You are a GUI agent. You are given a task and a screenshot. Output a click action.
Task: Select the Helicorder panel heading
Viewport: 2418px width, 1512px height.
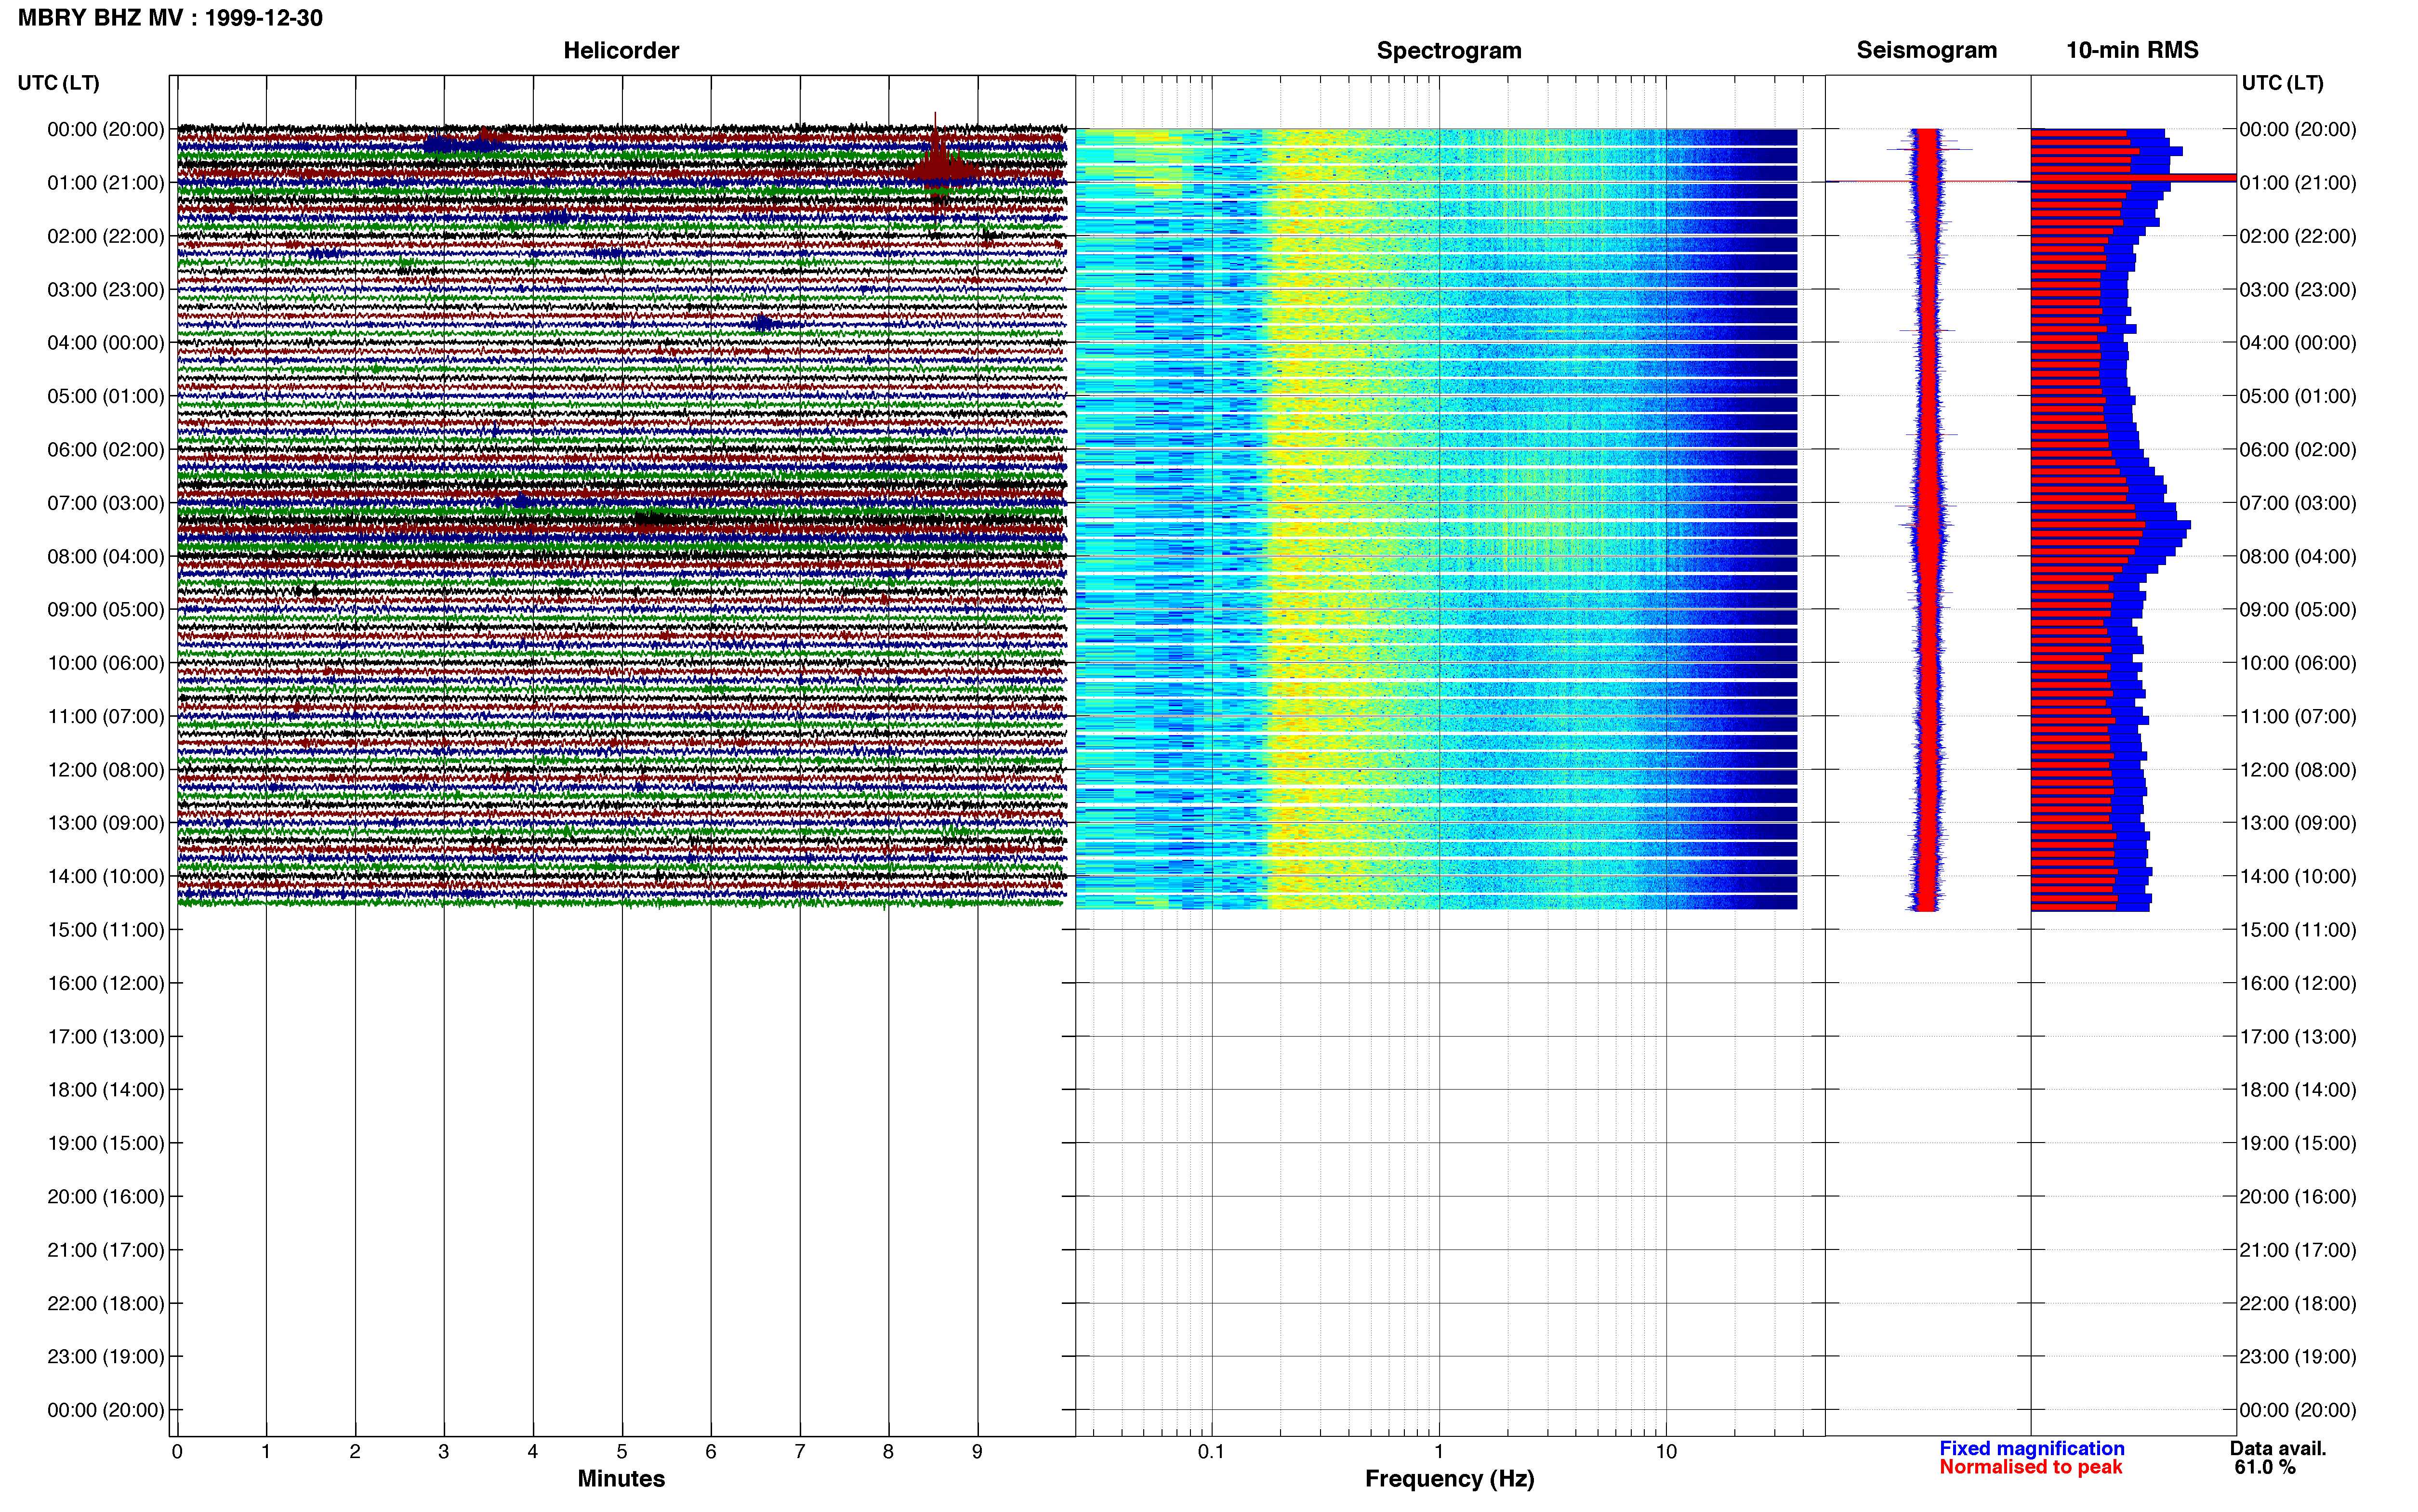pos(621,50)
